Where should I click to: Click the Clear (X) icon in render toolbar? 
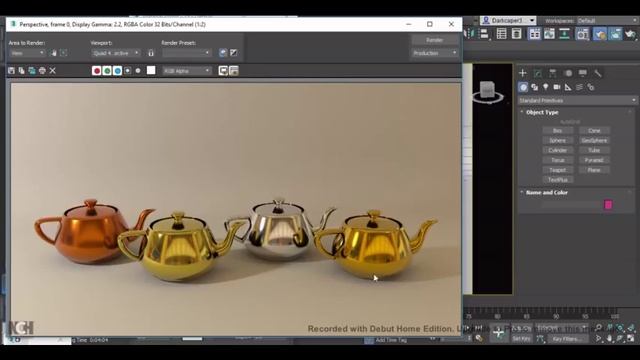click(53, 71)
